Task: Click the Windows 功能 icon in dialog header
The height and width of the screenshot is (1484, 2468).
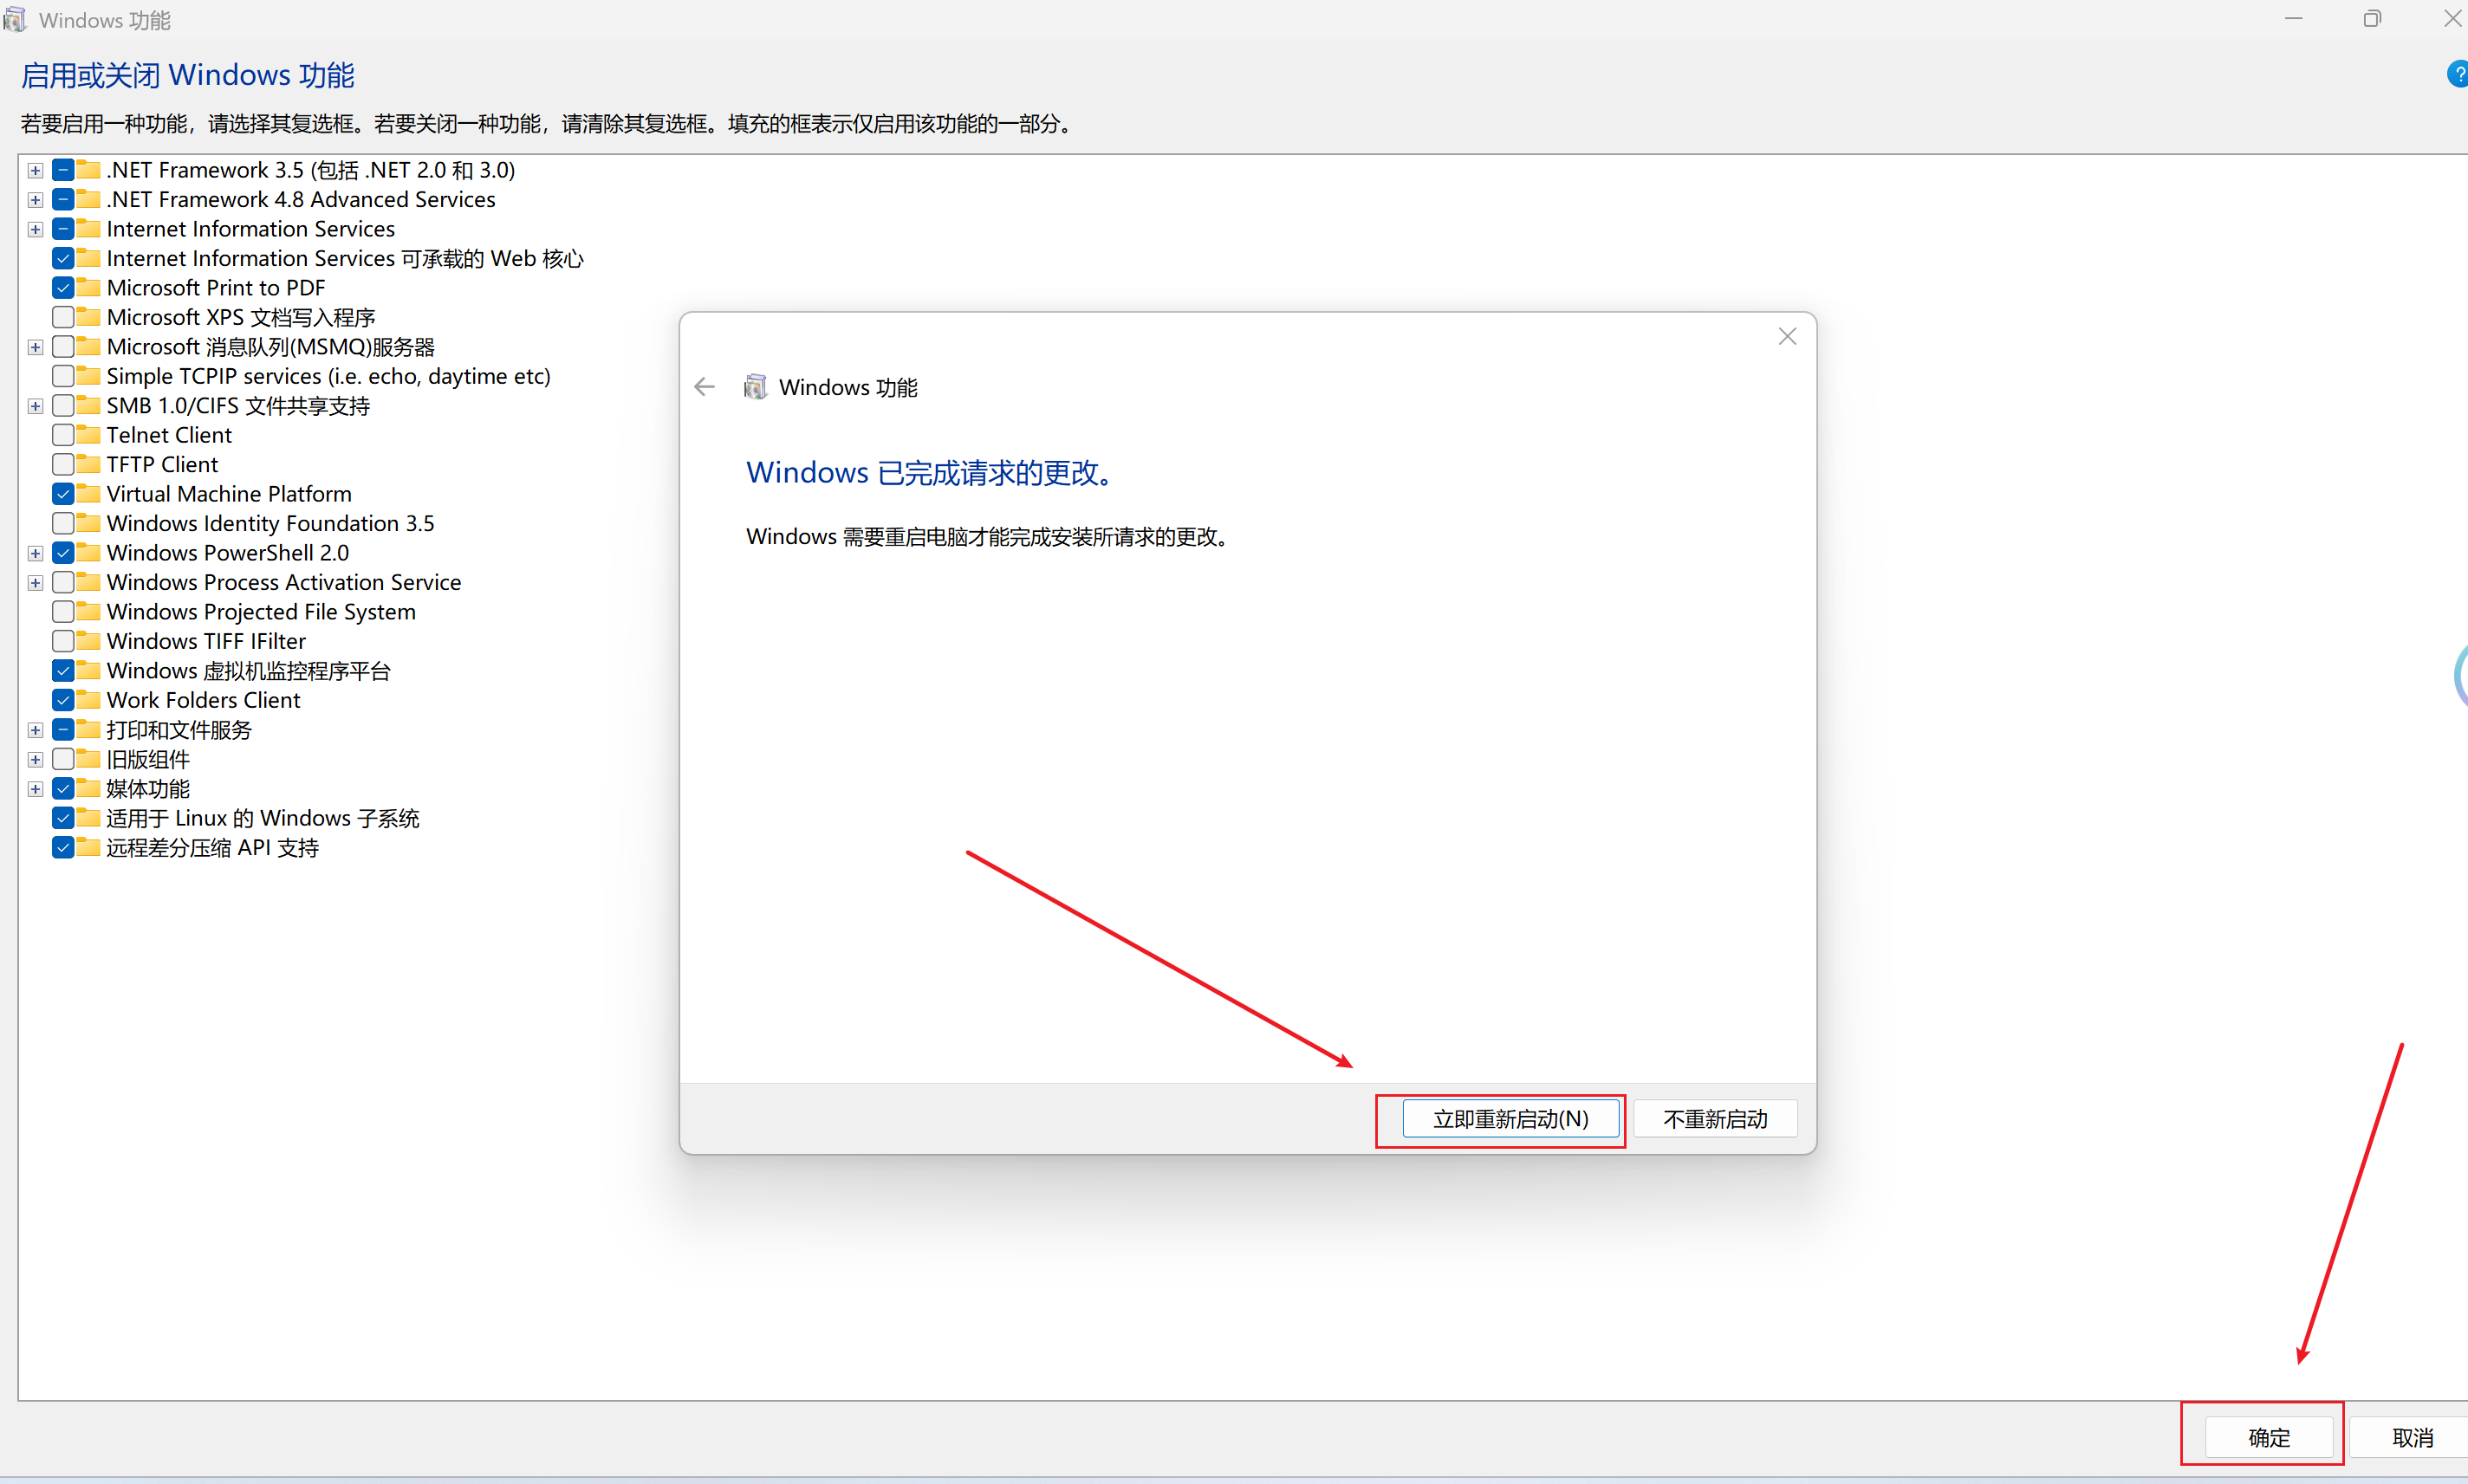Action: (756, 387)
